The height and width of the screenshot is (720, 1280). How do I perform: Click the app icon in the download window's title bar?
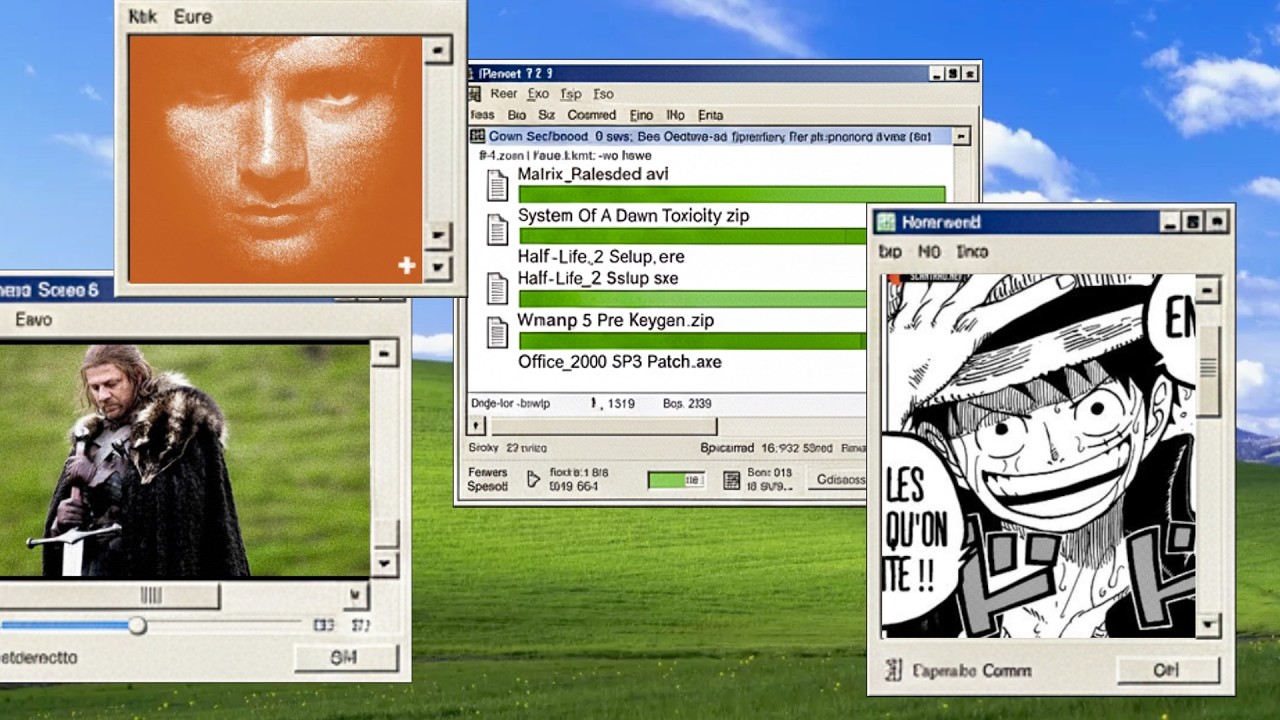tap(473, 73)
